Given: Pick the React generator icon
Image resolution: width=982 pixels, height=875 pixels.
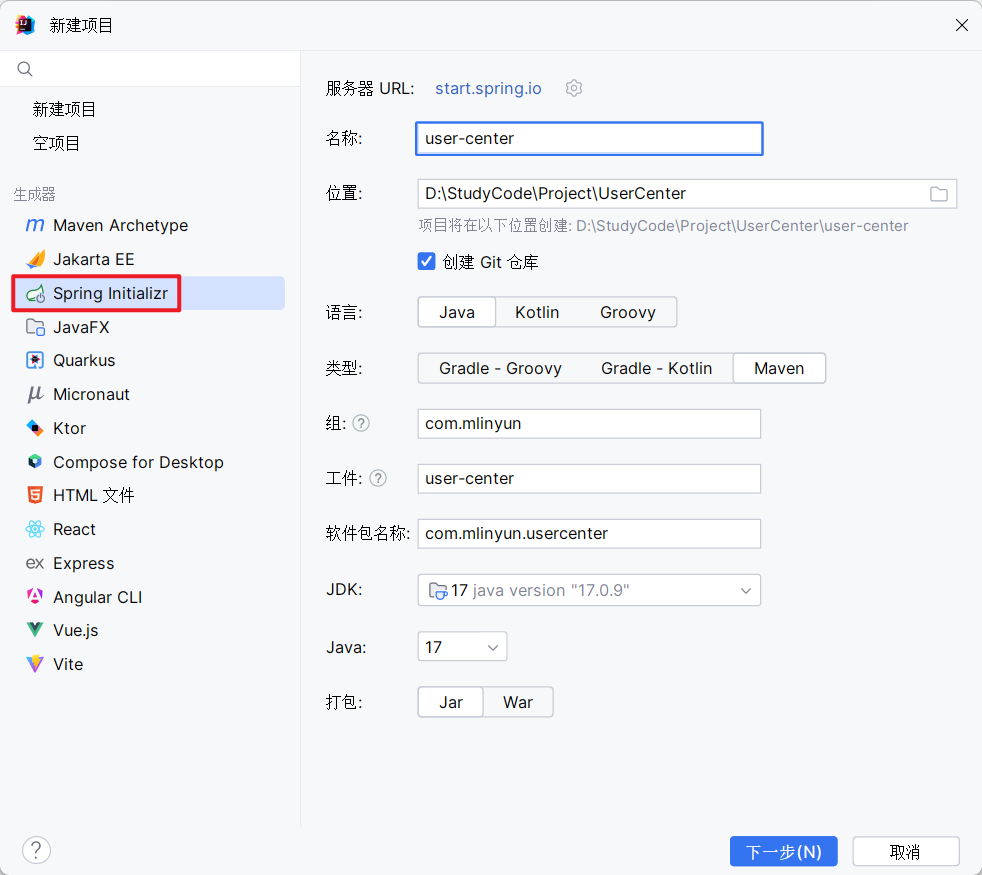Looking at the screenshot, I should click(x=35, y=529).
